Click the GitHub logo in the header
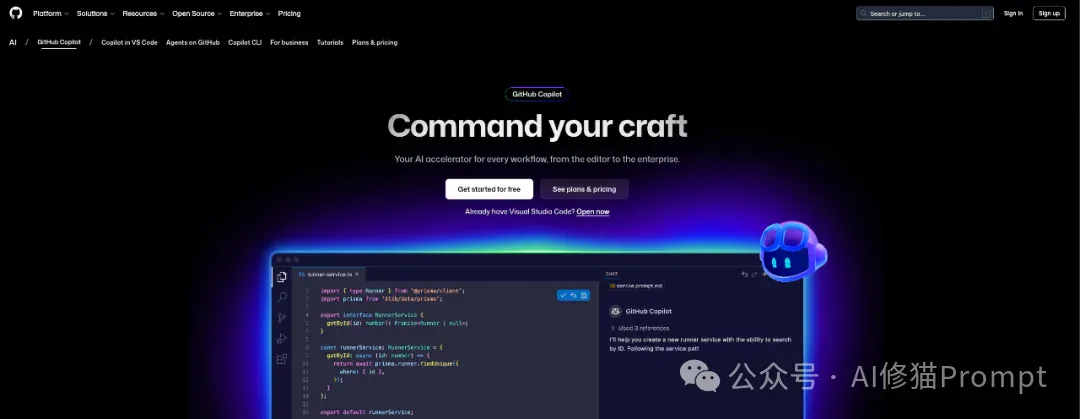This screenshot has height=419, width=1080. click(16, 13)
